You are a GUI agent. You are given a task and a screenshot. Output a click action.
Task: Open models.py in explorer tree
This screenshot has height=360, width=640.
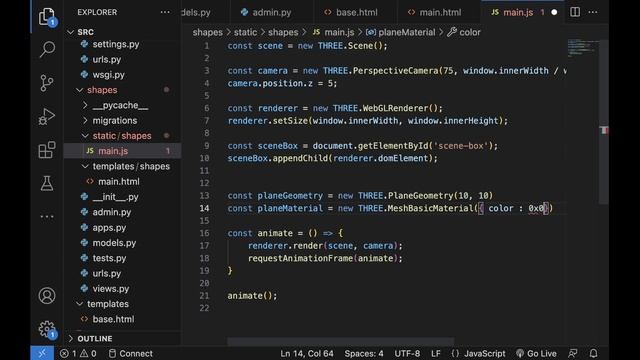tap(122, 243)
